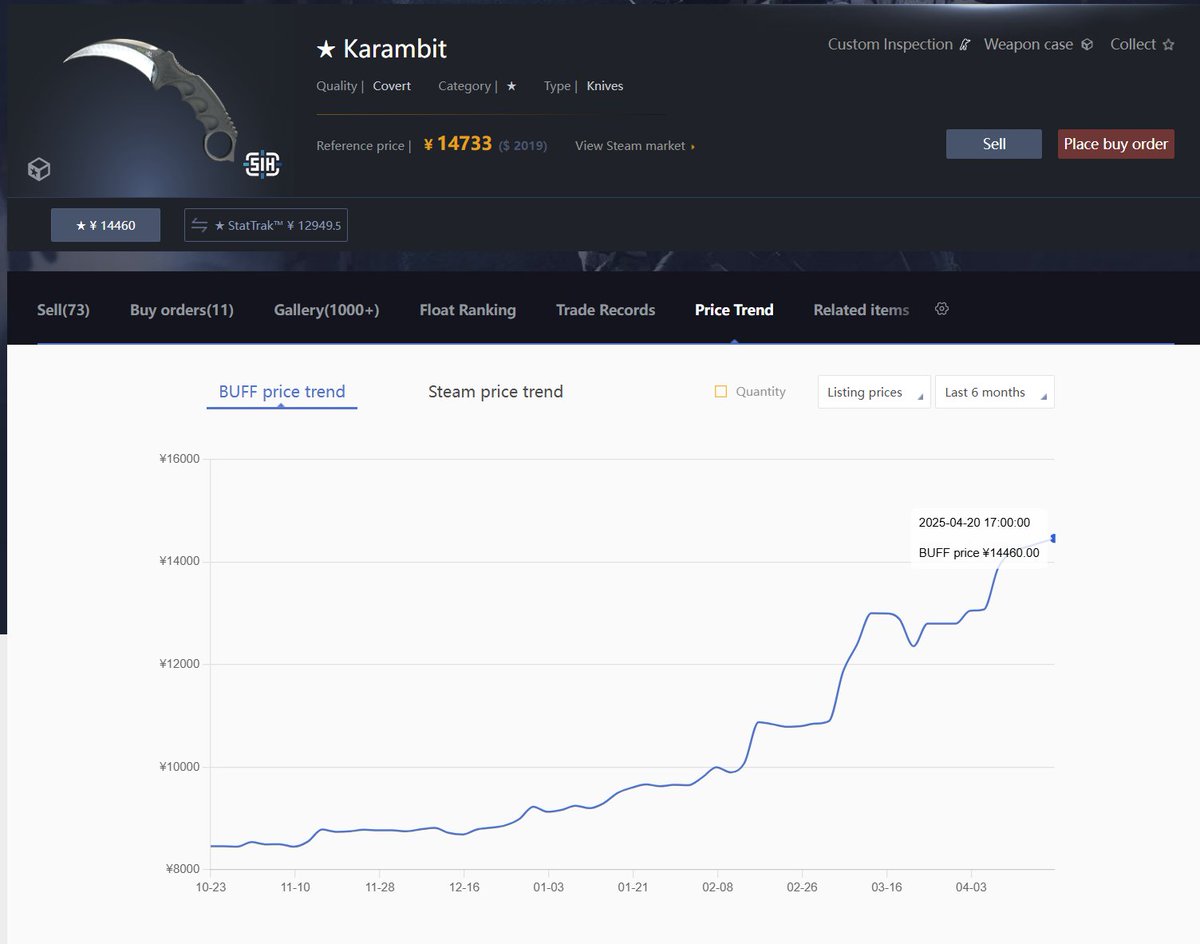Click Place buy order button
Screen dimensions: 1200x944
(x=1116, y=144)
